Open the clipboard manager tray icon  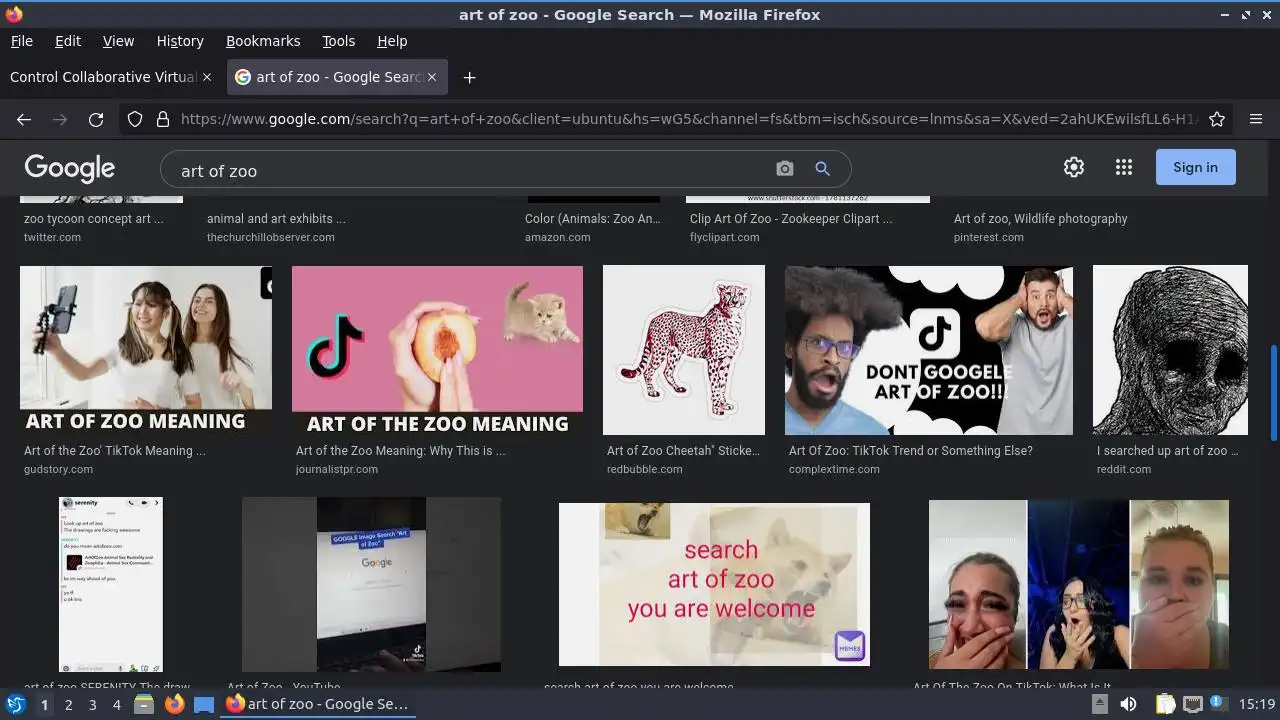1165,704
